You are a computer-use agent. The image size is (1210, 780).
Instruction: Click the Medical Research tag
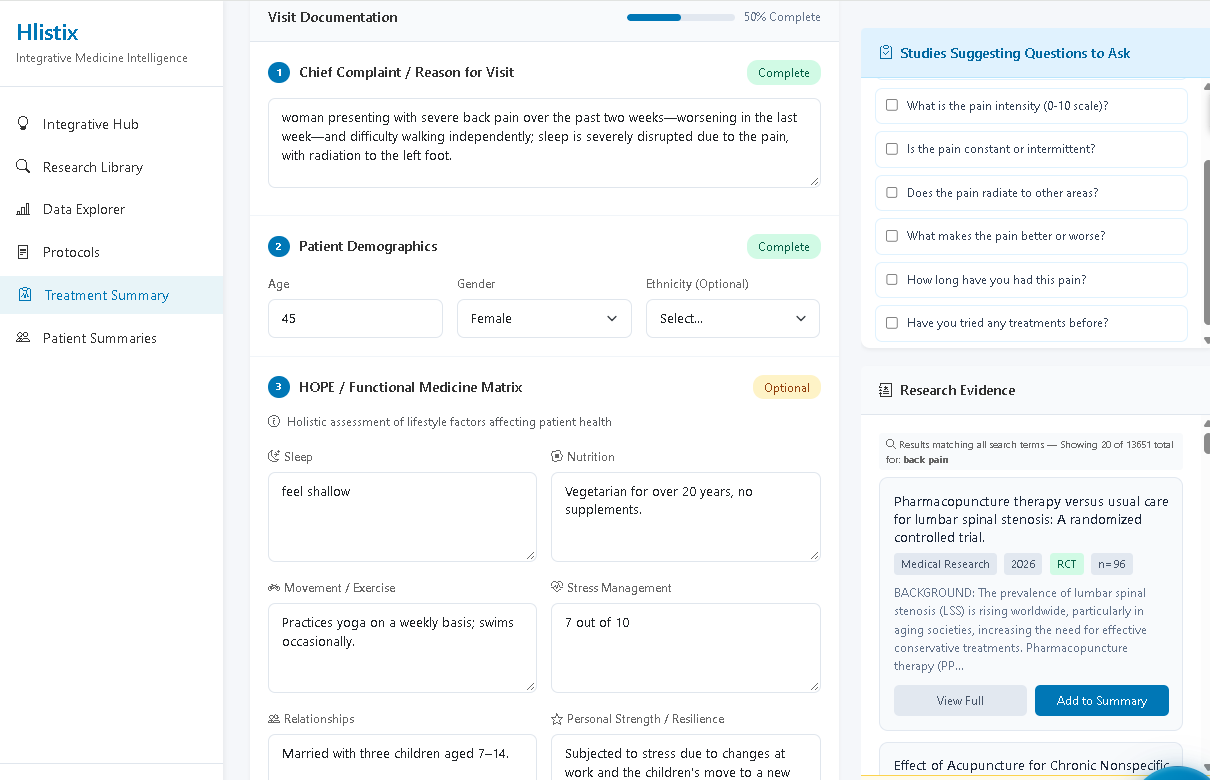tap(946, 564)
